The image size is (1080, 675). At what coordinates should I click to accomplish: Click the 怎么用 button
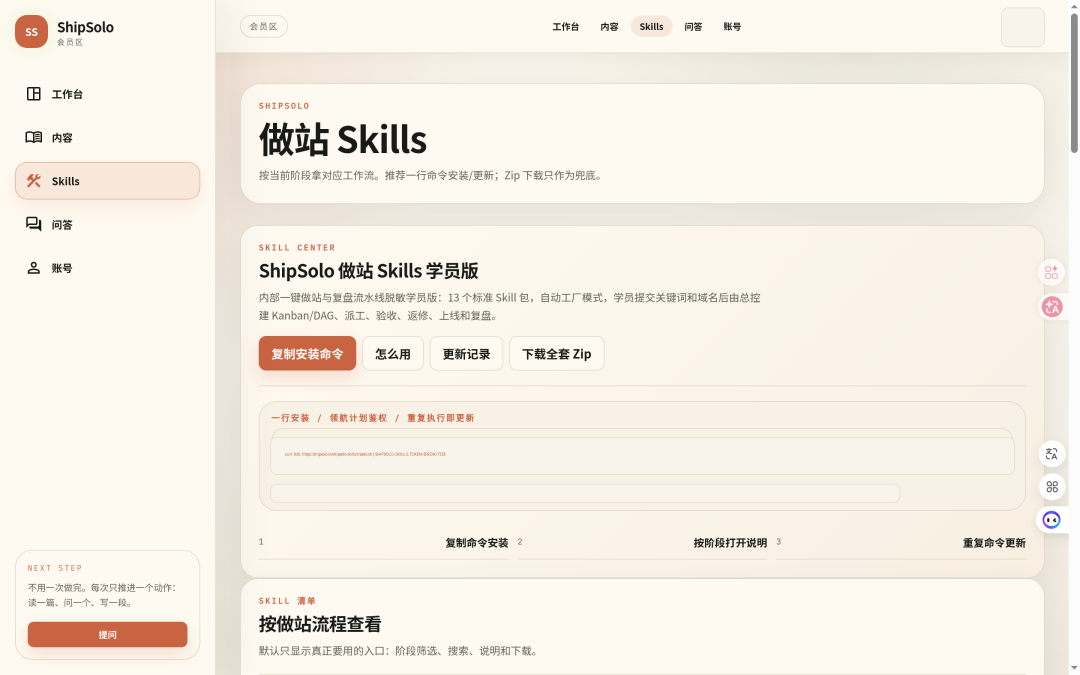(393, 353)
